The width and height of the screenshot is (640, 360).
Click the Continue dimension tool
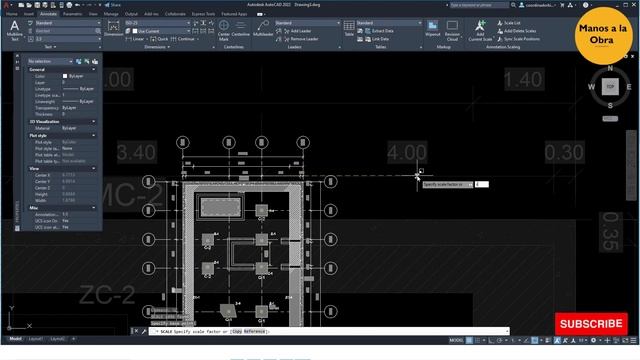pyautogui.click(x=182, y=39)
